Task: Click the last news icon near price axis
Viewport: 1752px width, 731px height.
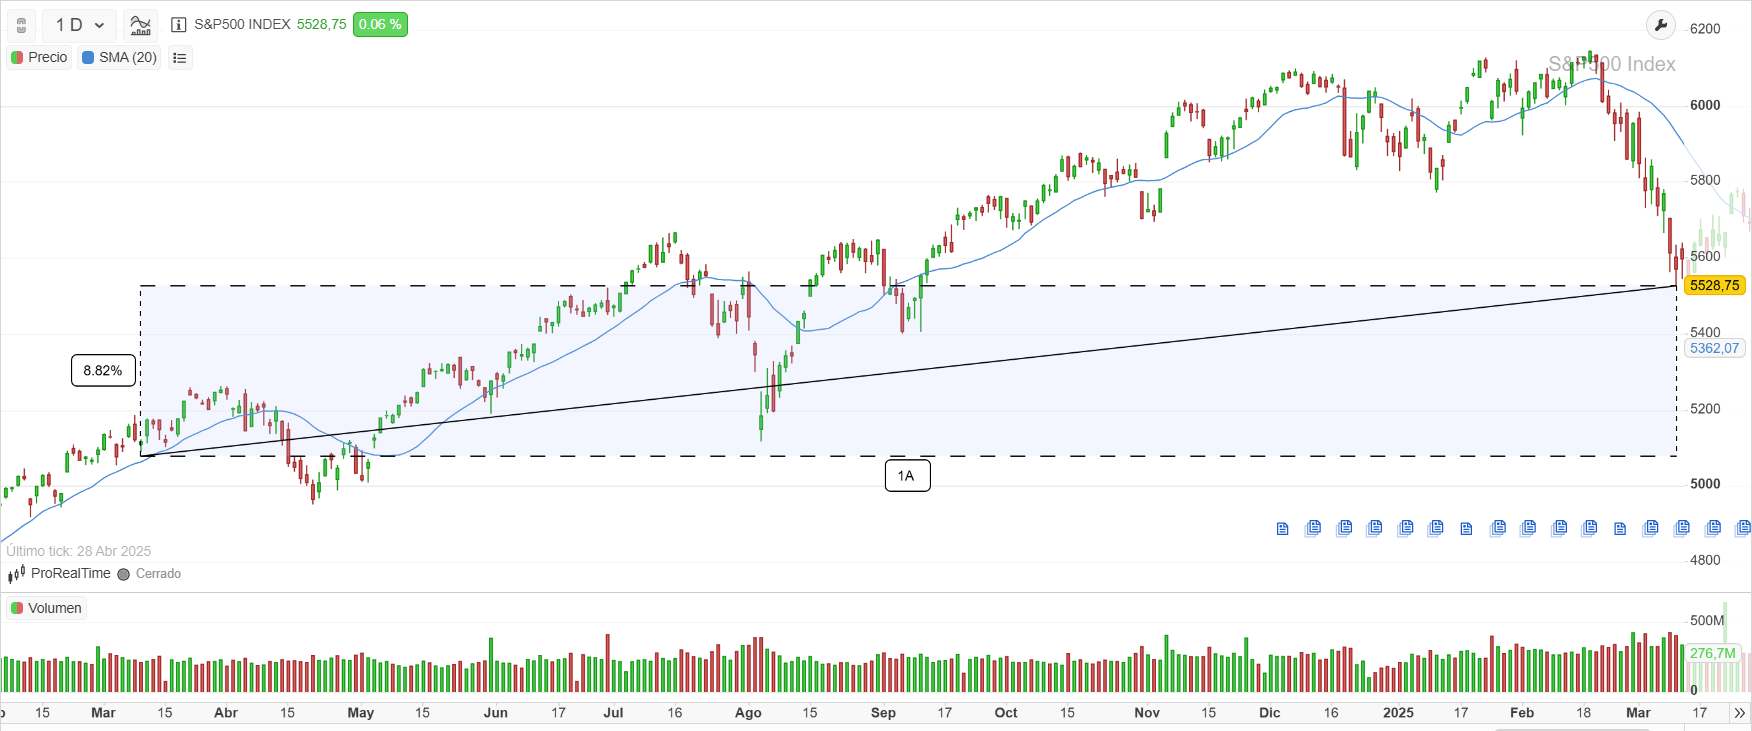Action: pyautogui.click(x=1744, y=528)
